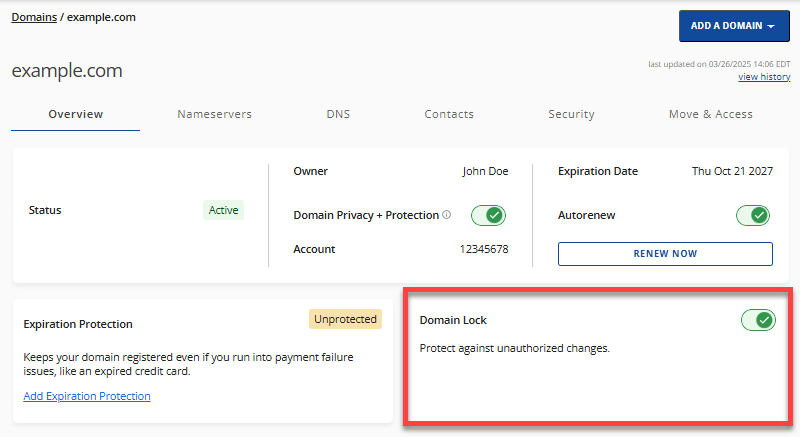The height and width of the screenshot is (437, 800).
Task: Expand the Add a Domain dropdown
Action: [734, 26]
